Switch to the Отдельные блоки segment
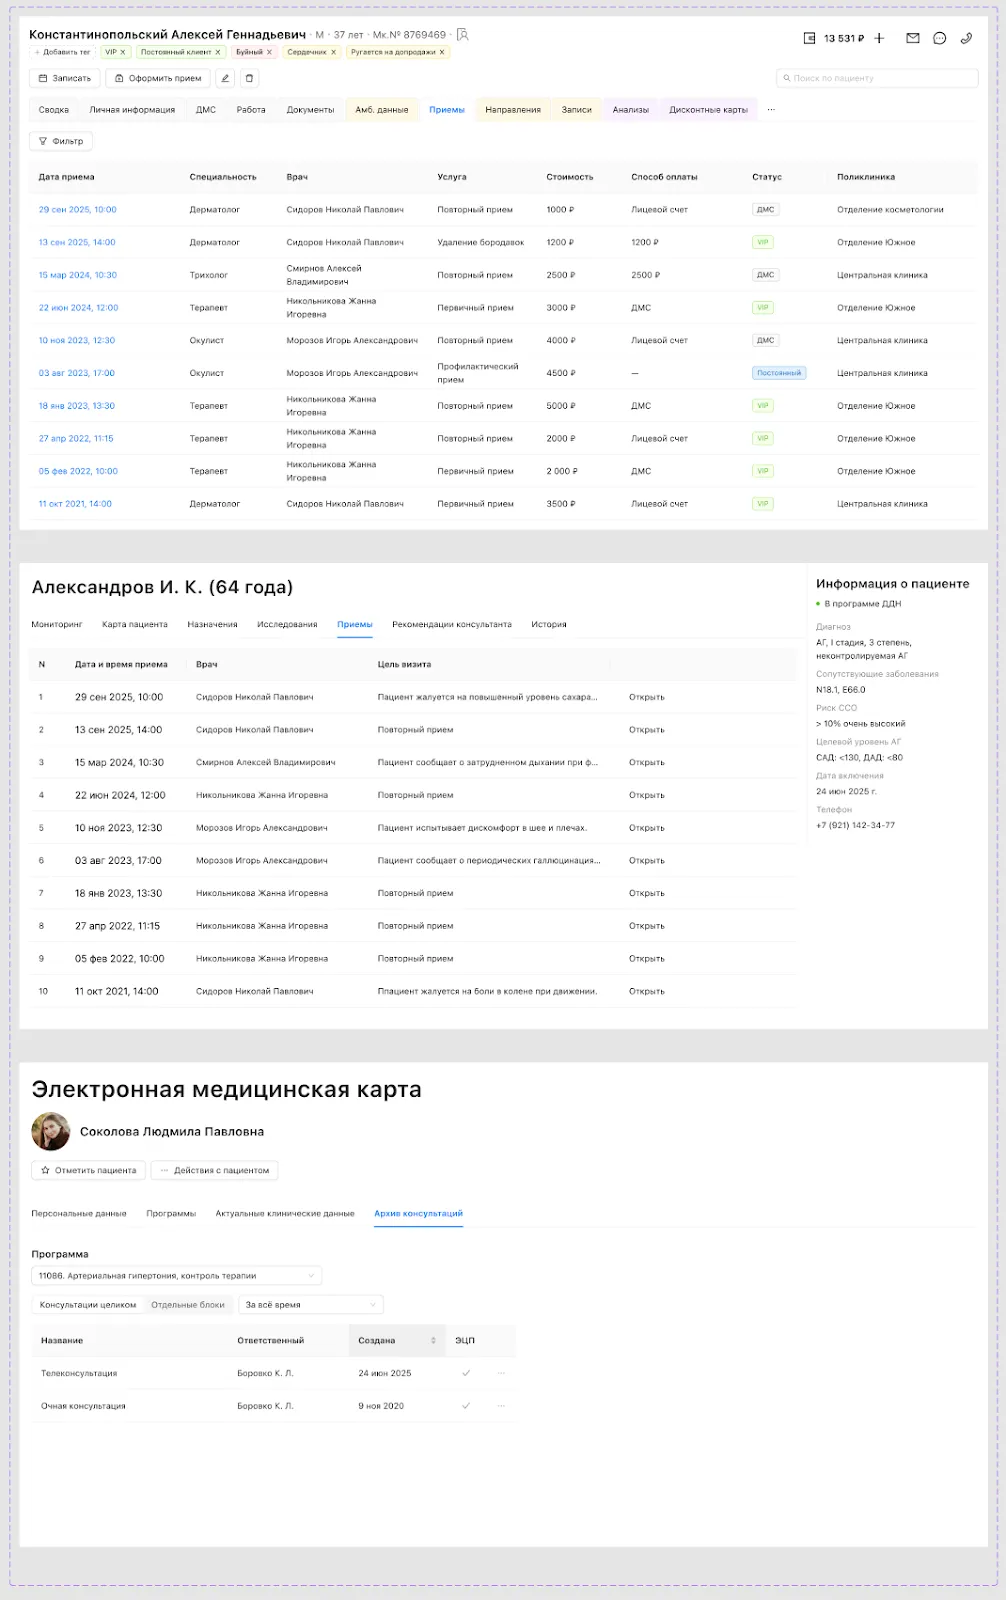Viewport: 1006px width, 1600px height. point(188,1305)
